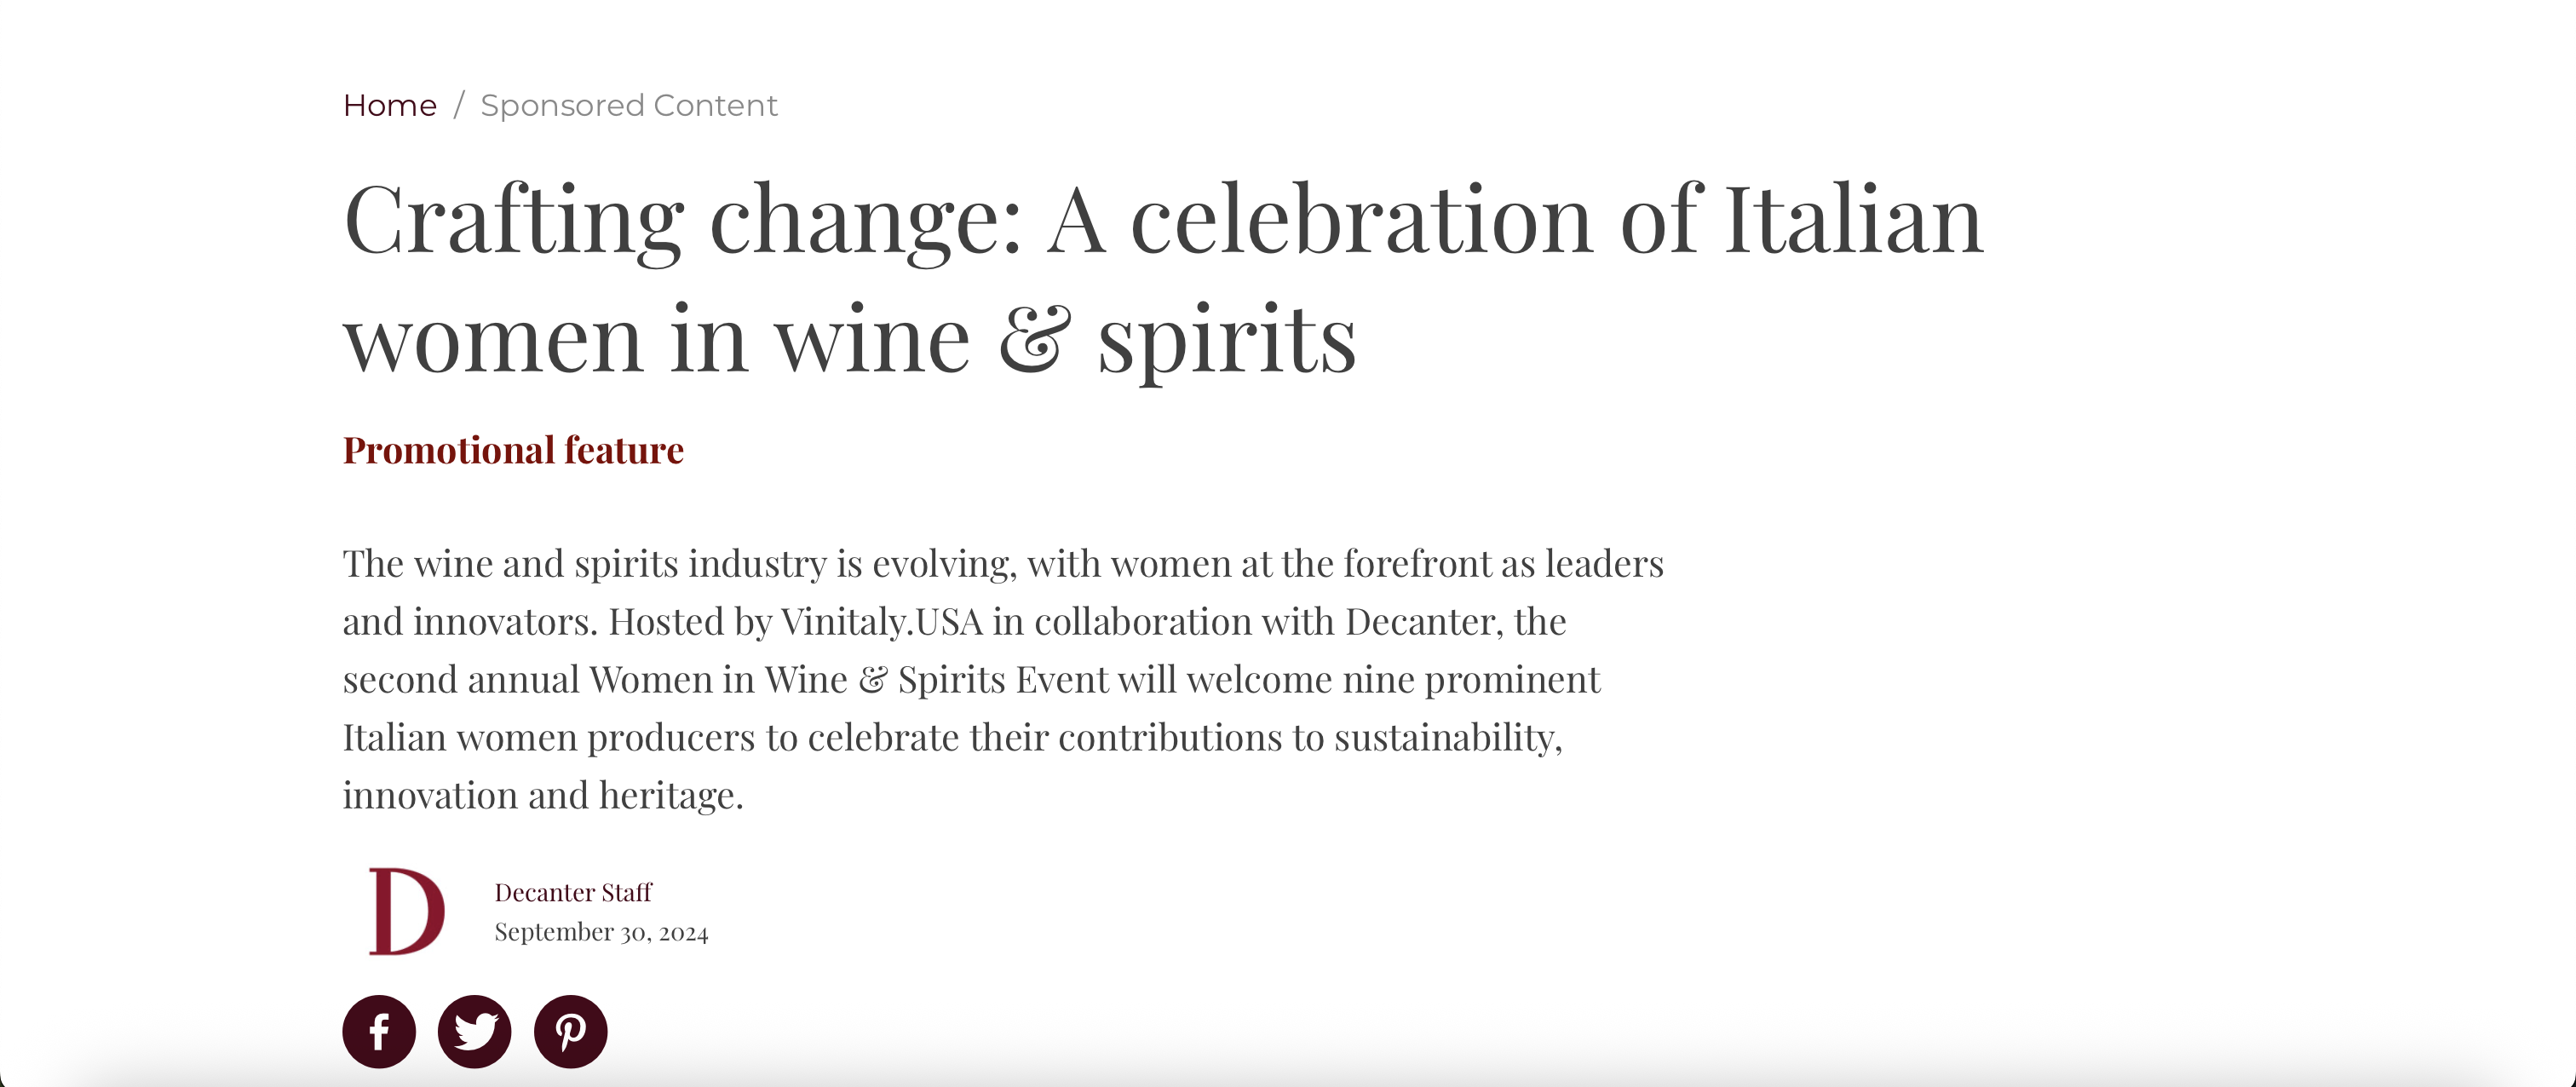Viewport: 2576px width, 1087px height.
Task: Click the breadcrumb slash separator
Action: pos(461,105)
